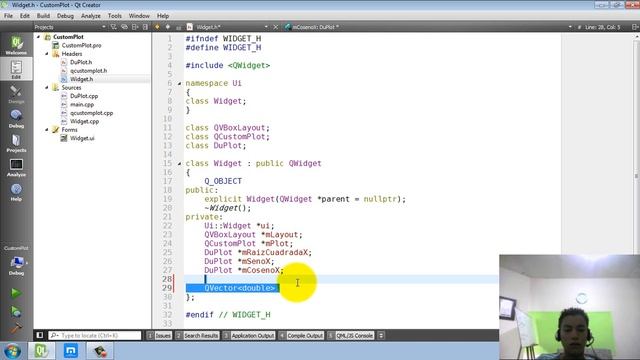The height and width of the screenshot is (360, 640).
Task: Show the Issues output pane
Action: point(159,336)
